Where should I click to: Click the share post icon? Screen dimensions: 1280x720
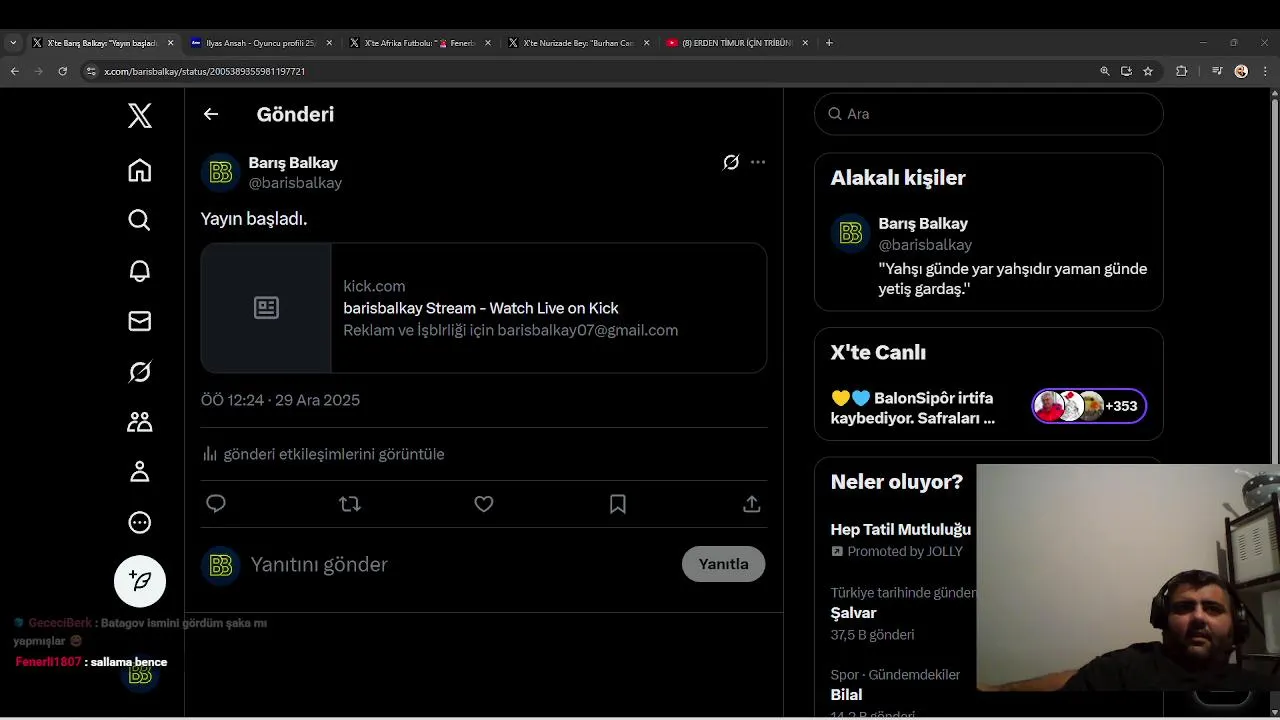(x=752, y=504)
